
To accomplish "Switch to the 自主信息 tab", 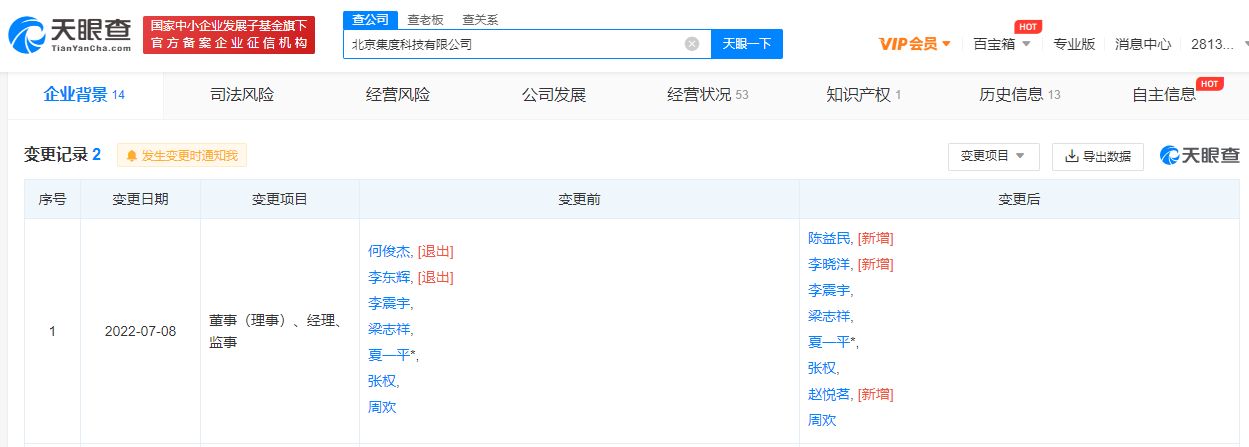I will pos(1164,95).
